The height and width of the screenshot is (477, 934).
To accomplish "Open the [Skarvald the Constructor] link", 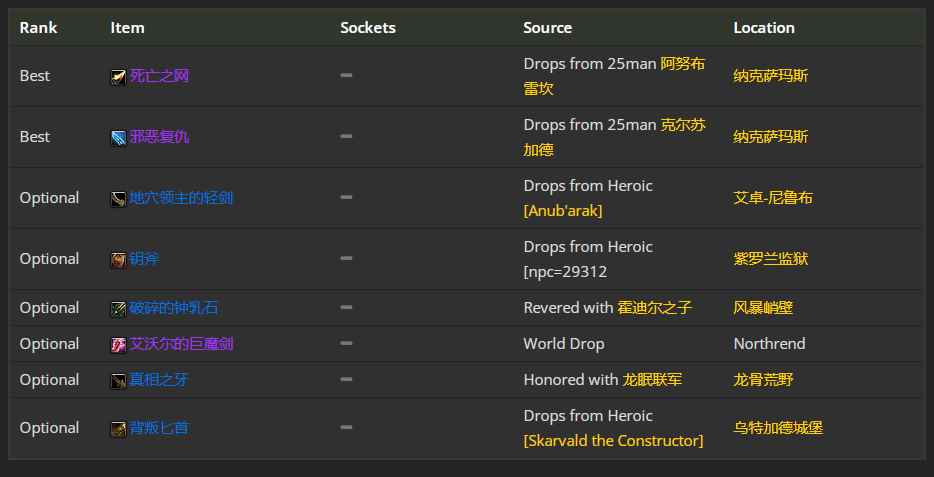I will click(613, 440).
